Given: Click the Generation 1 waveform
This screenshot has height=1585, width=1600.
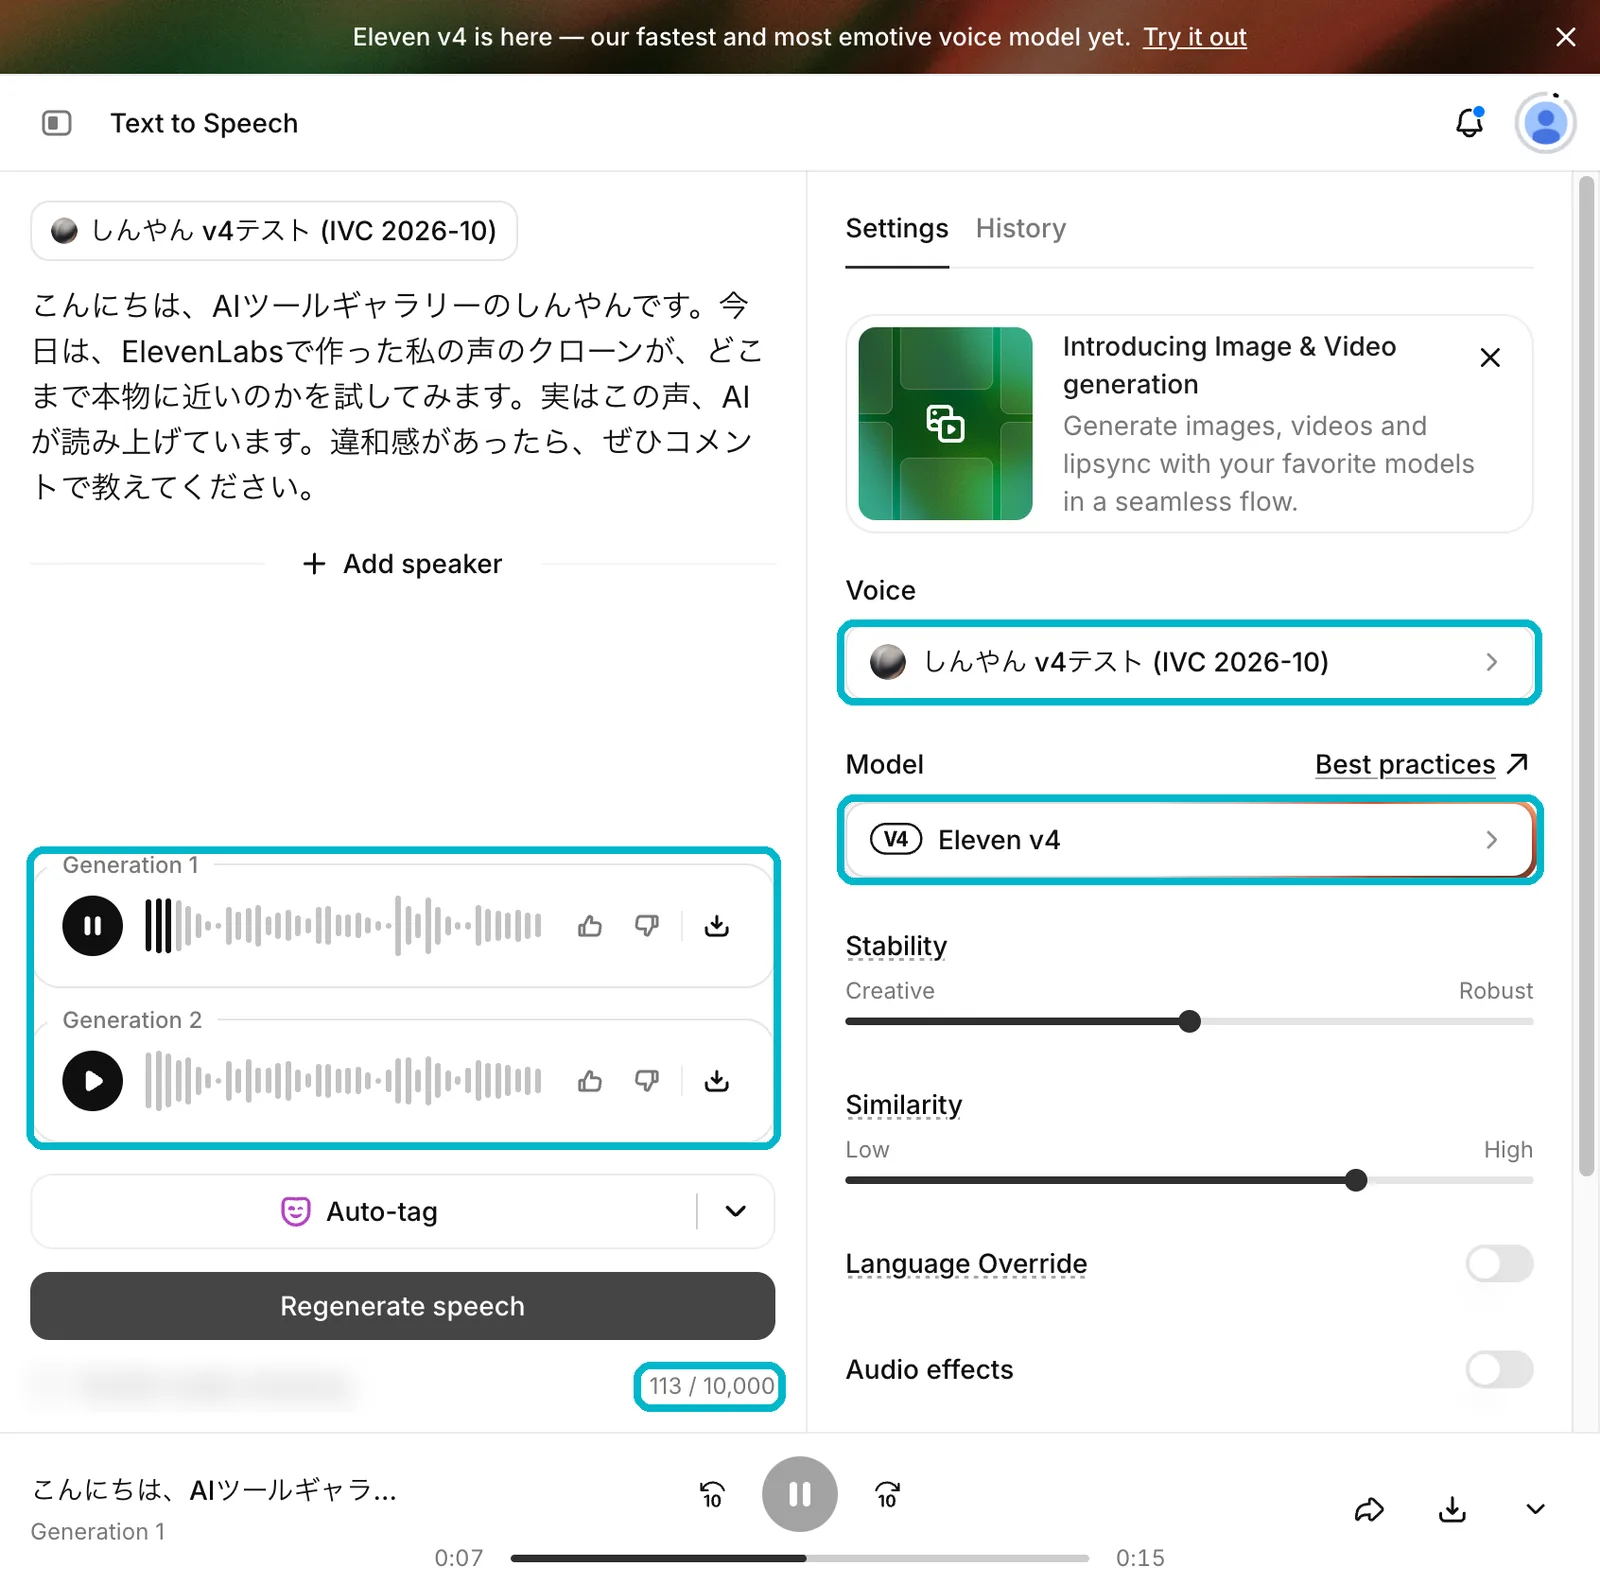Looking at the screenshot, I should click(343, 926).
